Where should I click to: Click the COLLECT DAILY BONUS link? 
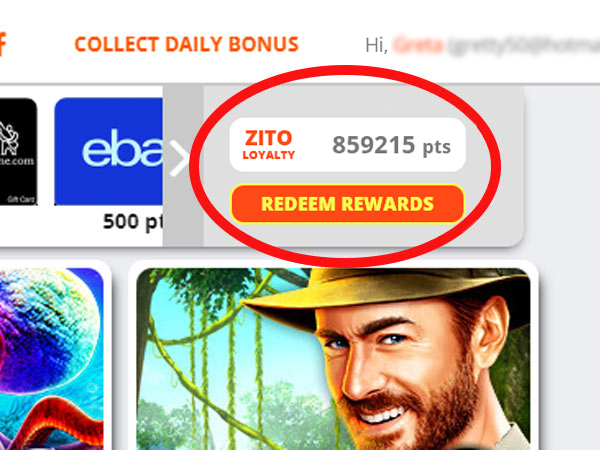[186, 44]
